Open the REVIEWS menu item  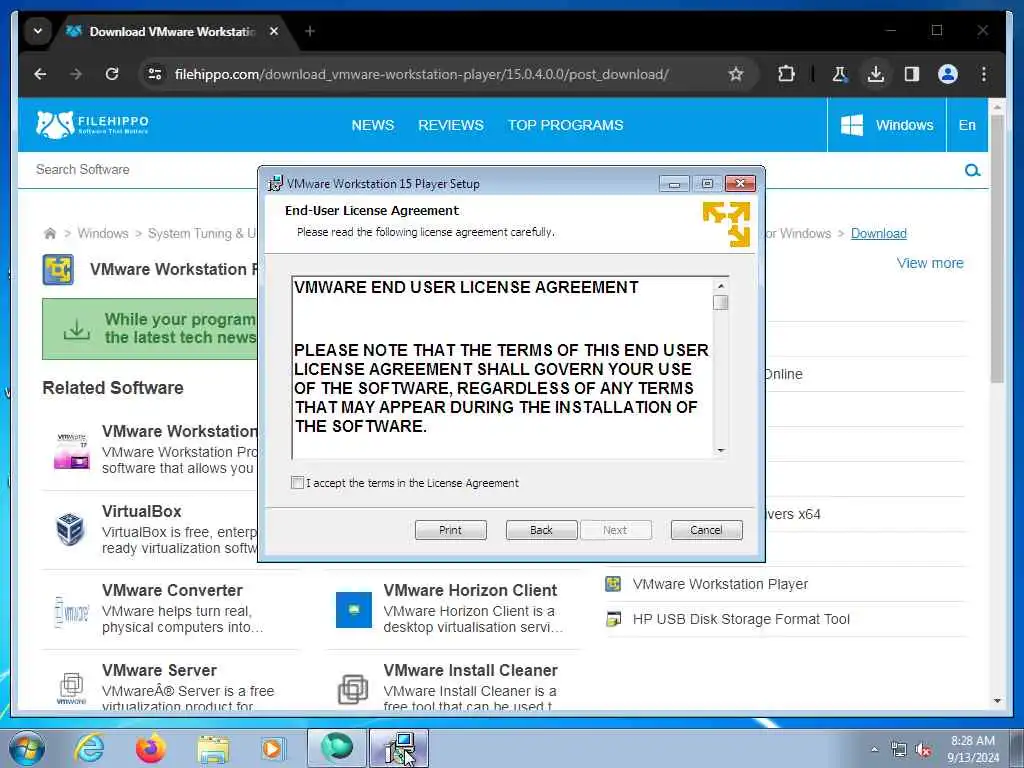(x=451, y=125)
